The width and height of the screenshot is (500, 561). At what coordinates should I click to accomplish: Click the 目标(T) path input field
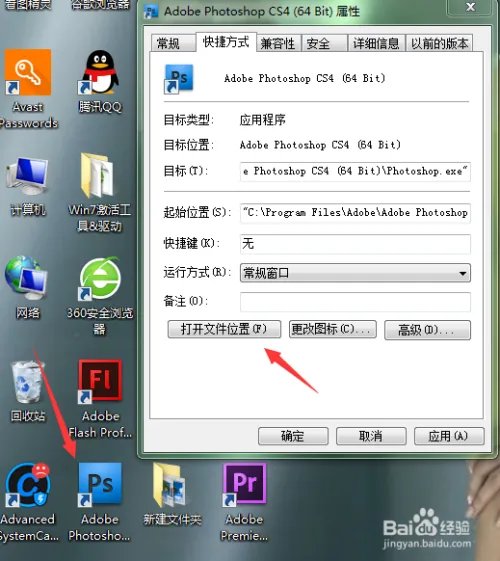pos(355,171)
